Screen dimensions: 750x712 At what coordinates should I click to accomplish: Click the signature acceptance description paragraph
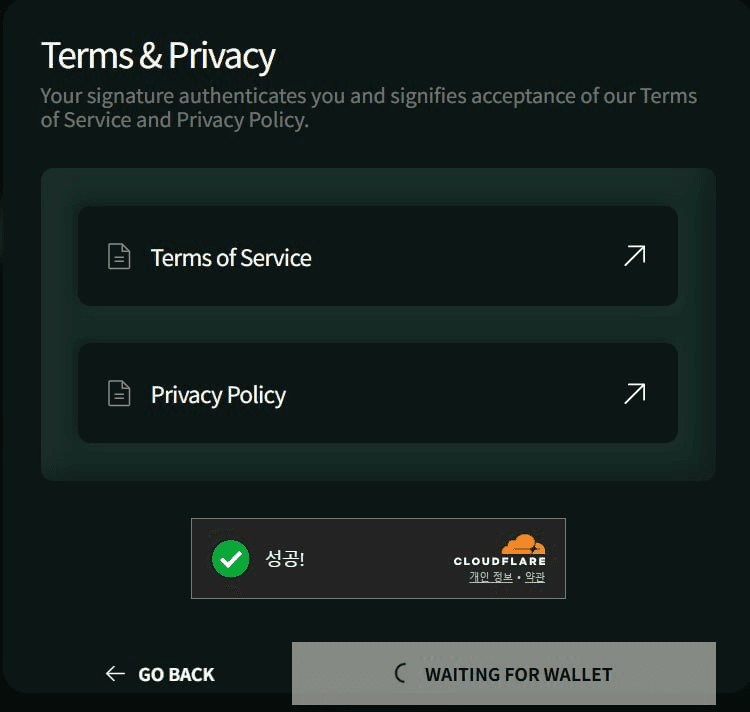[368, 108]
